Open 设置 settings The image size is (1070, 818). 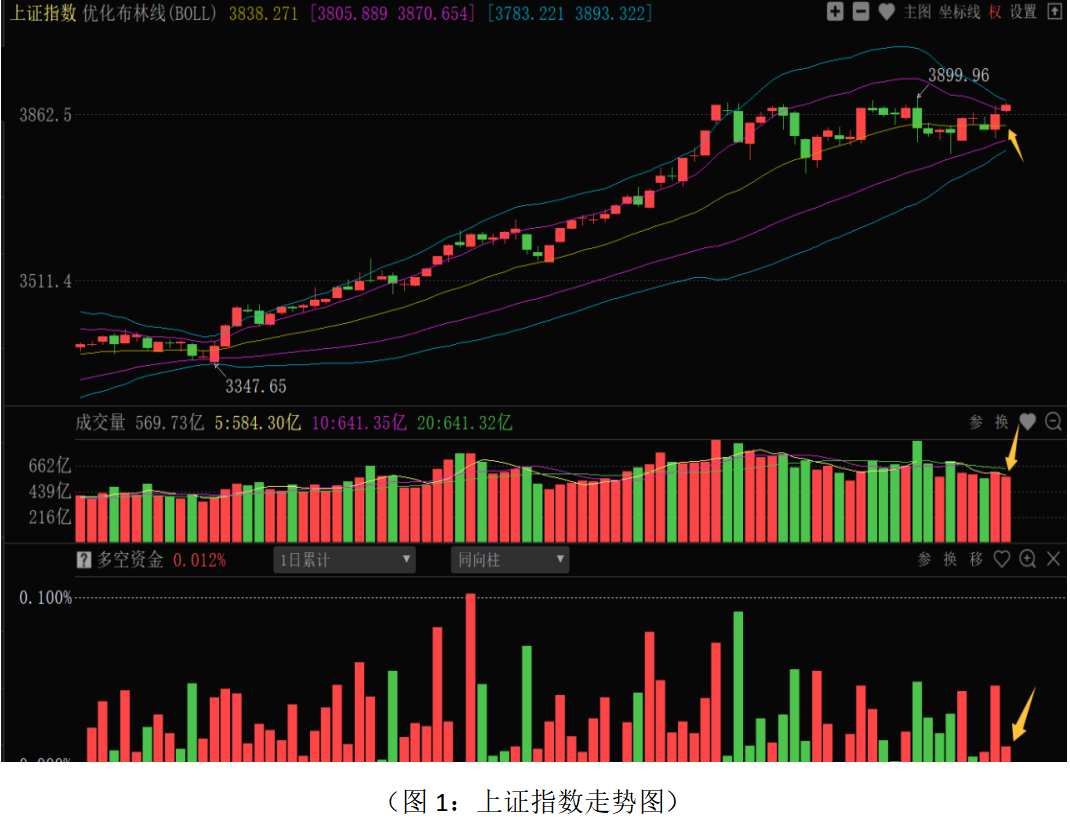[1023, 12]
